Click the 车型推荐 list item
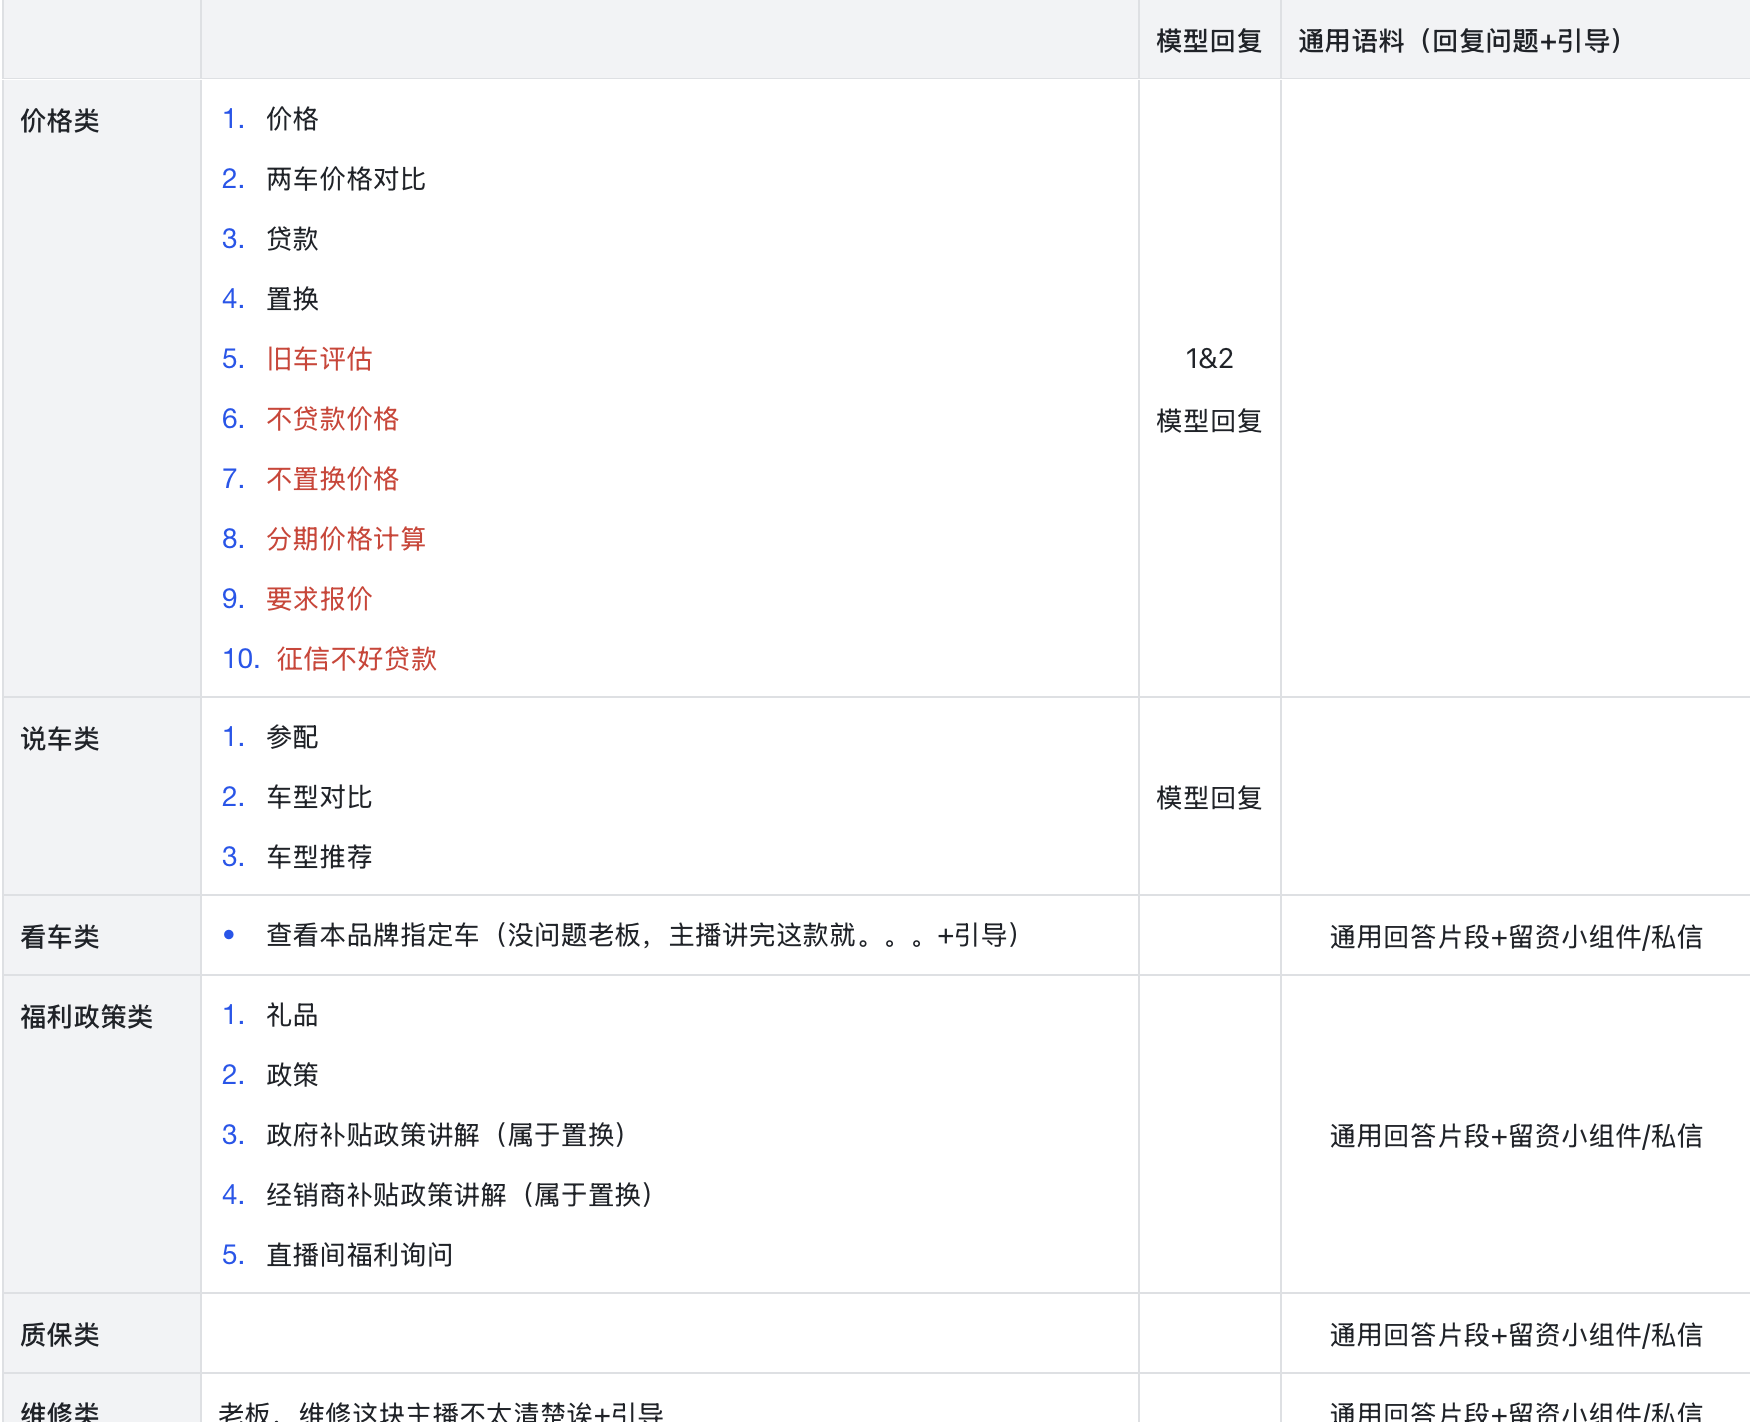 click(319, 857)
